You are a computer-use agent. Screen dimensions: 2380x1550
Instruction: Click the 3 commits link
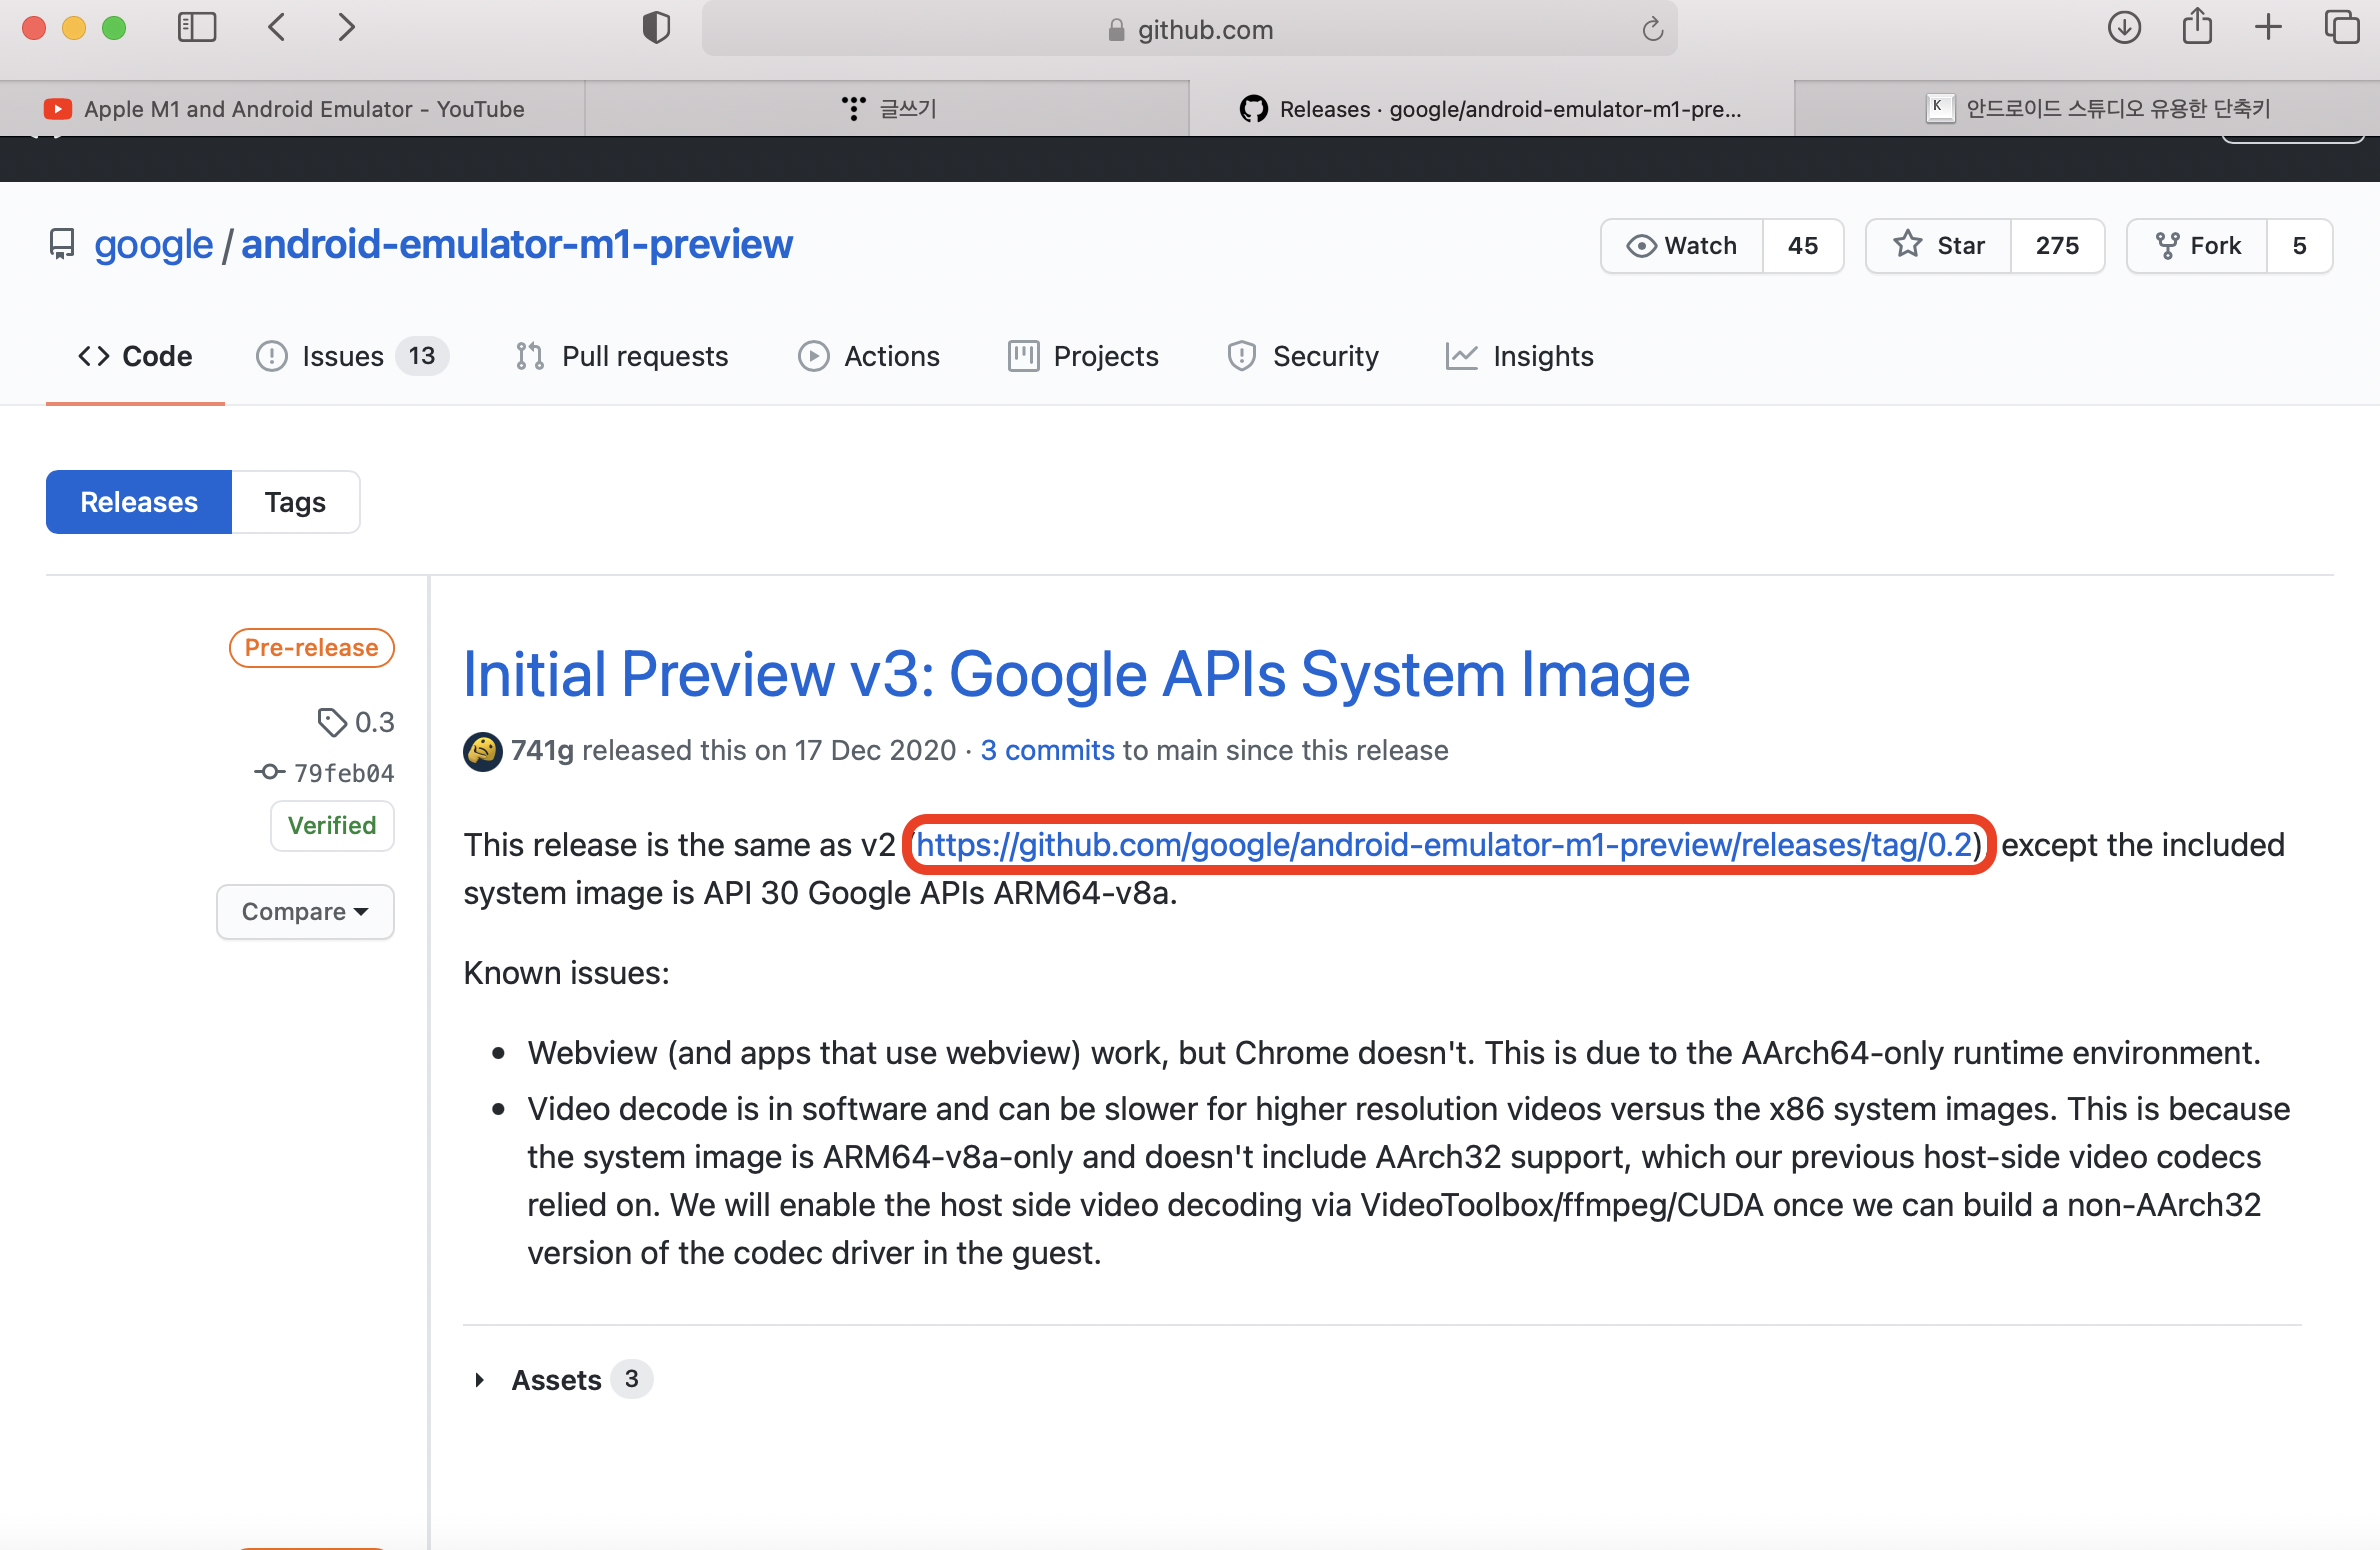[x=1047, y=751]
